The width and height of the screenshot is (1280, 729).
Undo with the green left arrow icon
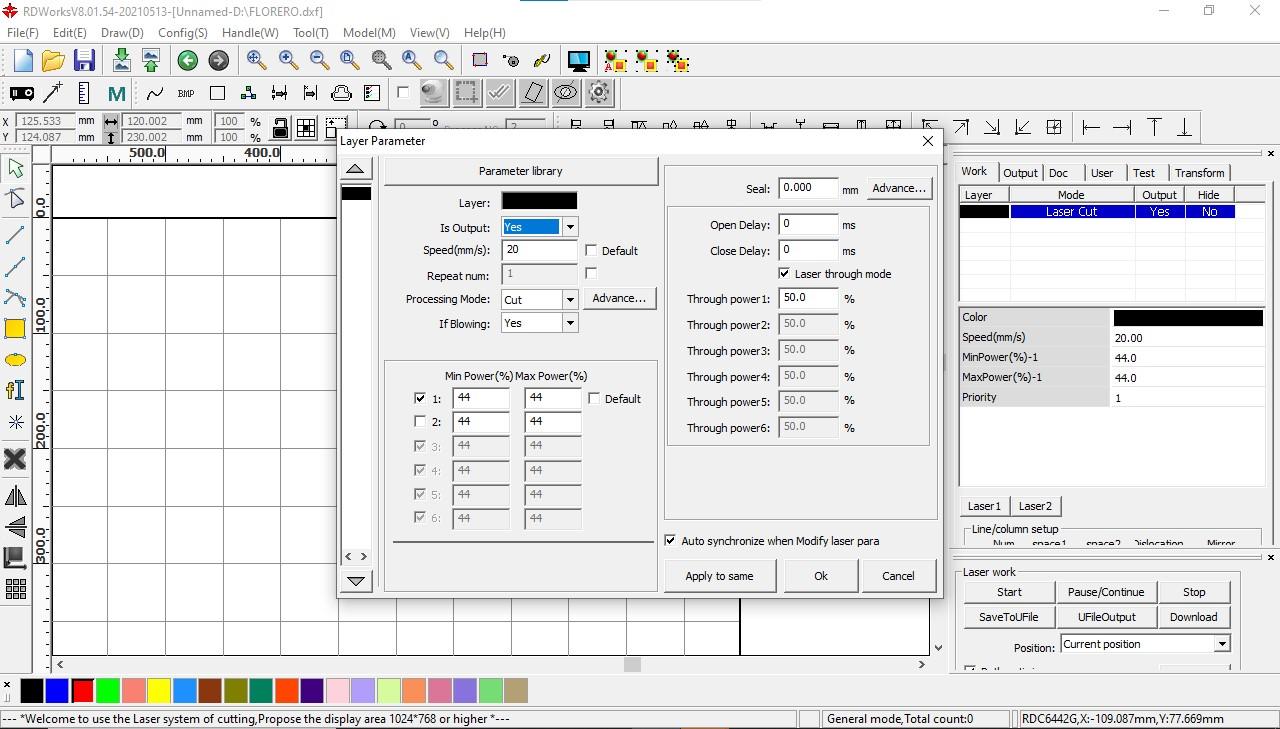[187, 61]
